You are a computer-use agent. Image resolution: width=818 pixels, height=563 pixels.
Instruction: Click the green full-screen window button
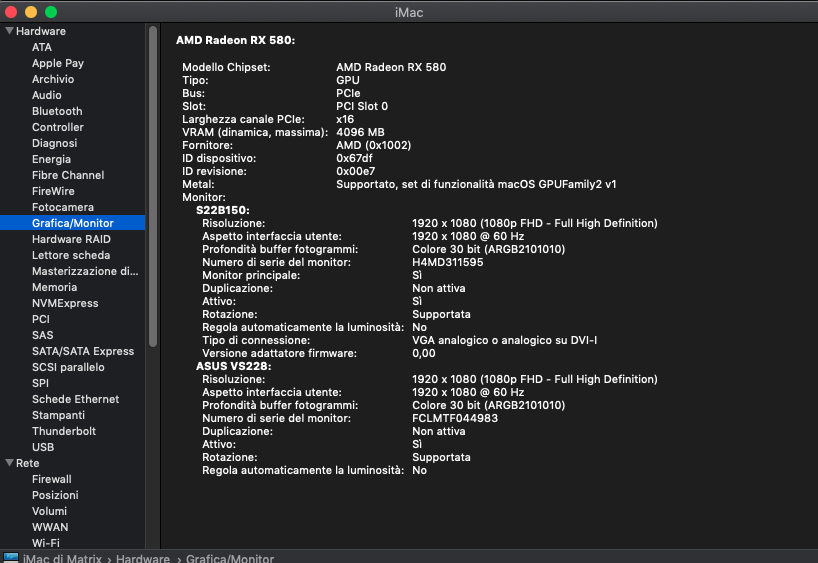(x=51, y=11)
